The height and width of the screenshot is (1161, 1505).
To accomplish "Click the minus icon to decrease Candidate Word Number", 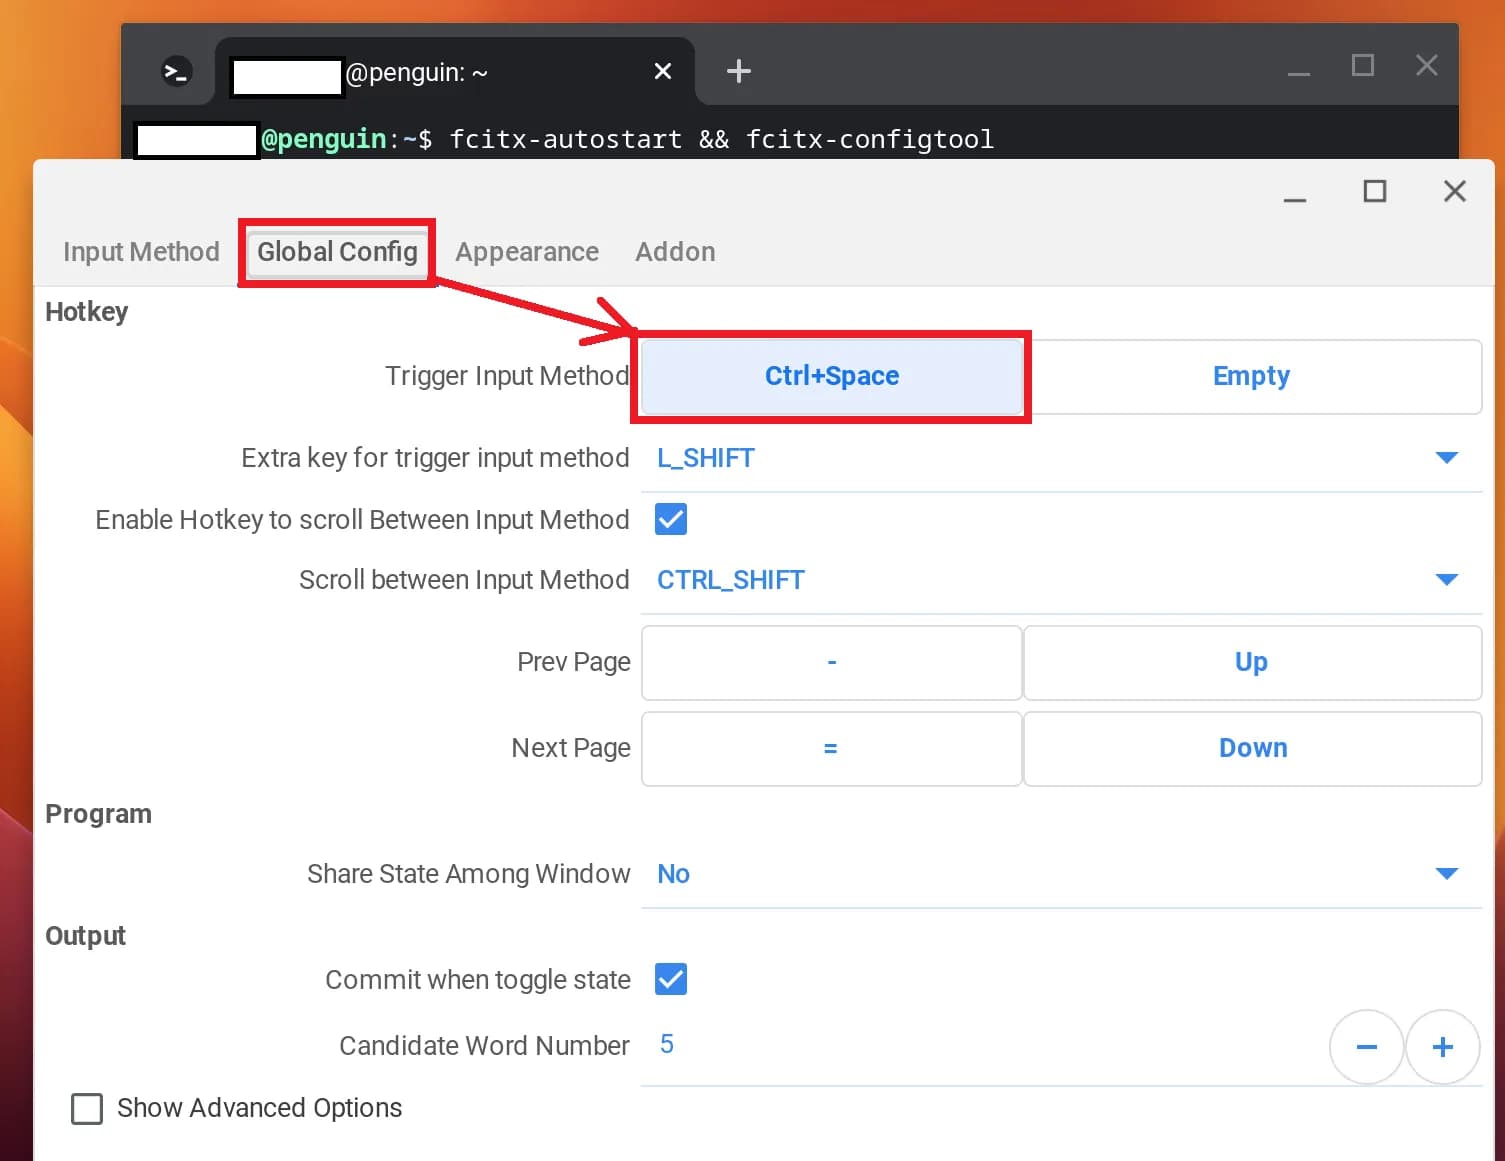I will coord(1366,1047).
